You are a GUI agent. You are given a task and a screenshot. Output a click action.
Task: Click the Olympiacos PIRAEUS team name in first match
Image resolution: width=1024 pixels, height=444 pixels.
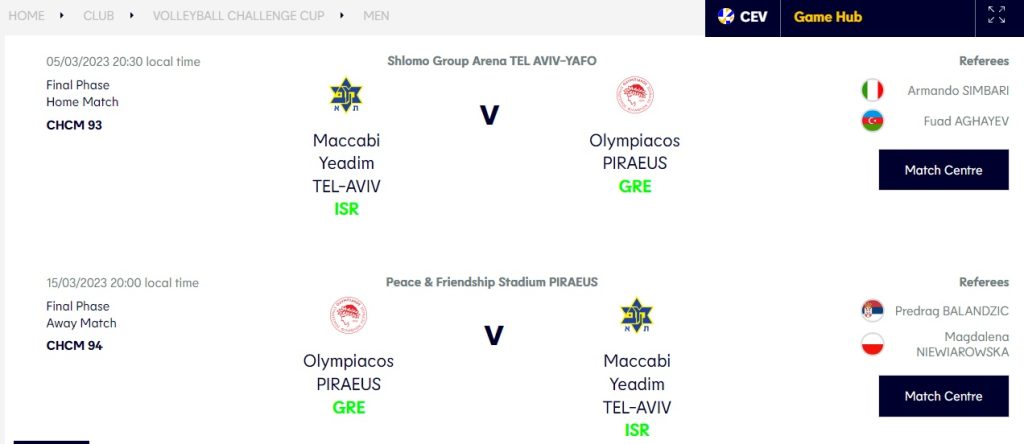pyautogui.click(x=635, y=152)
